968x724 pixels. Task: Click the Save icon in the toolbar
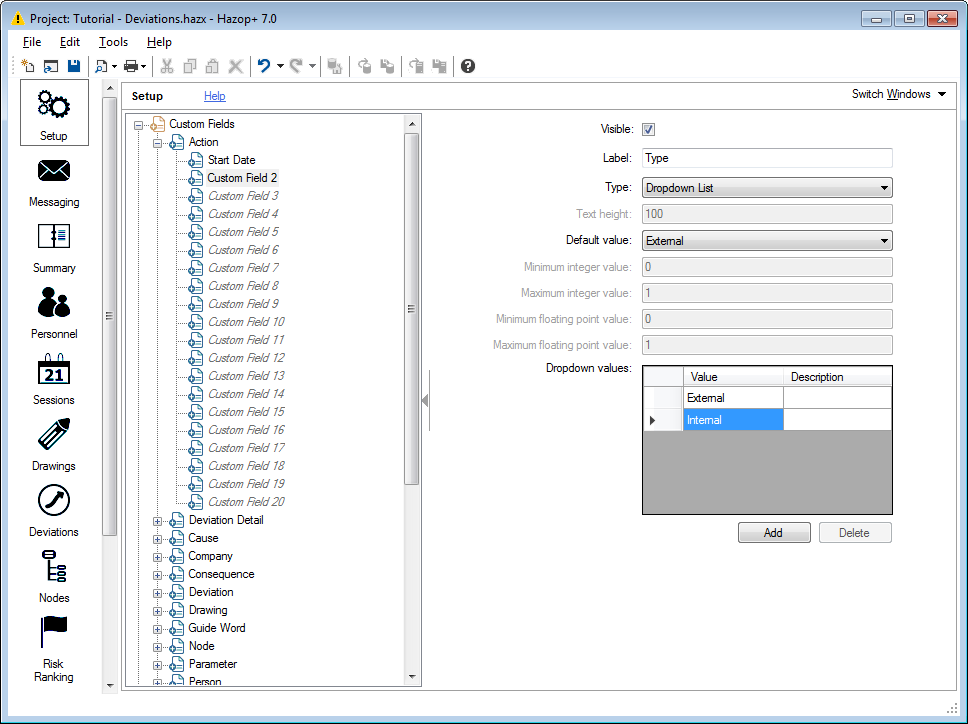pos(73,66)
